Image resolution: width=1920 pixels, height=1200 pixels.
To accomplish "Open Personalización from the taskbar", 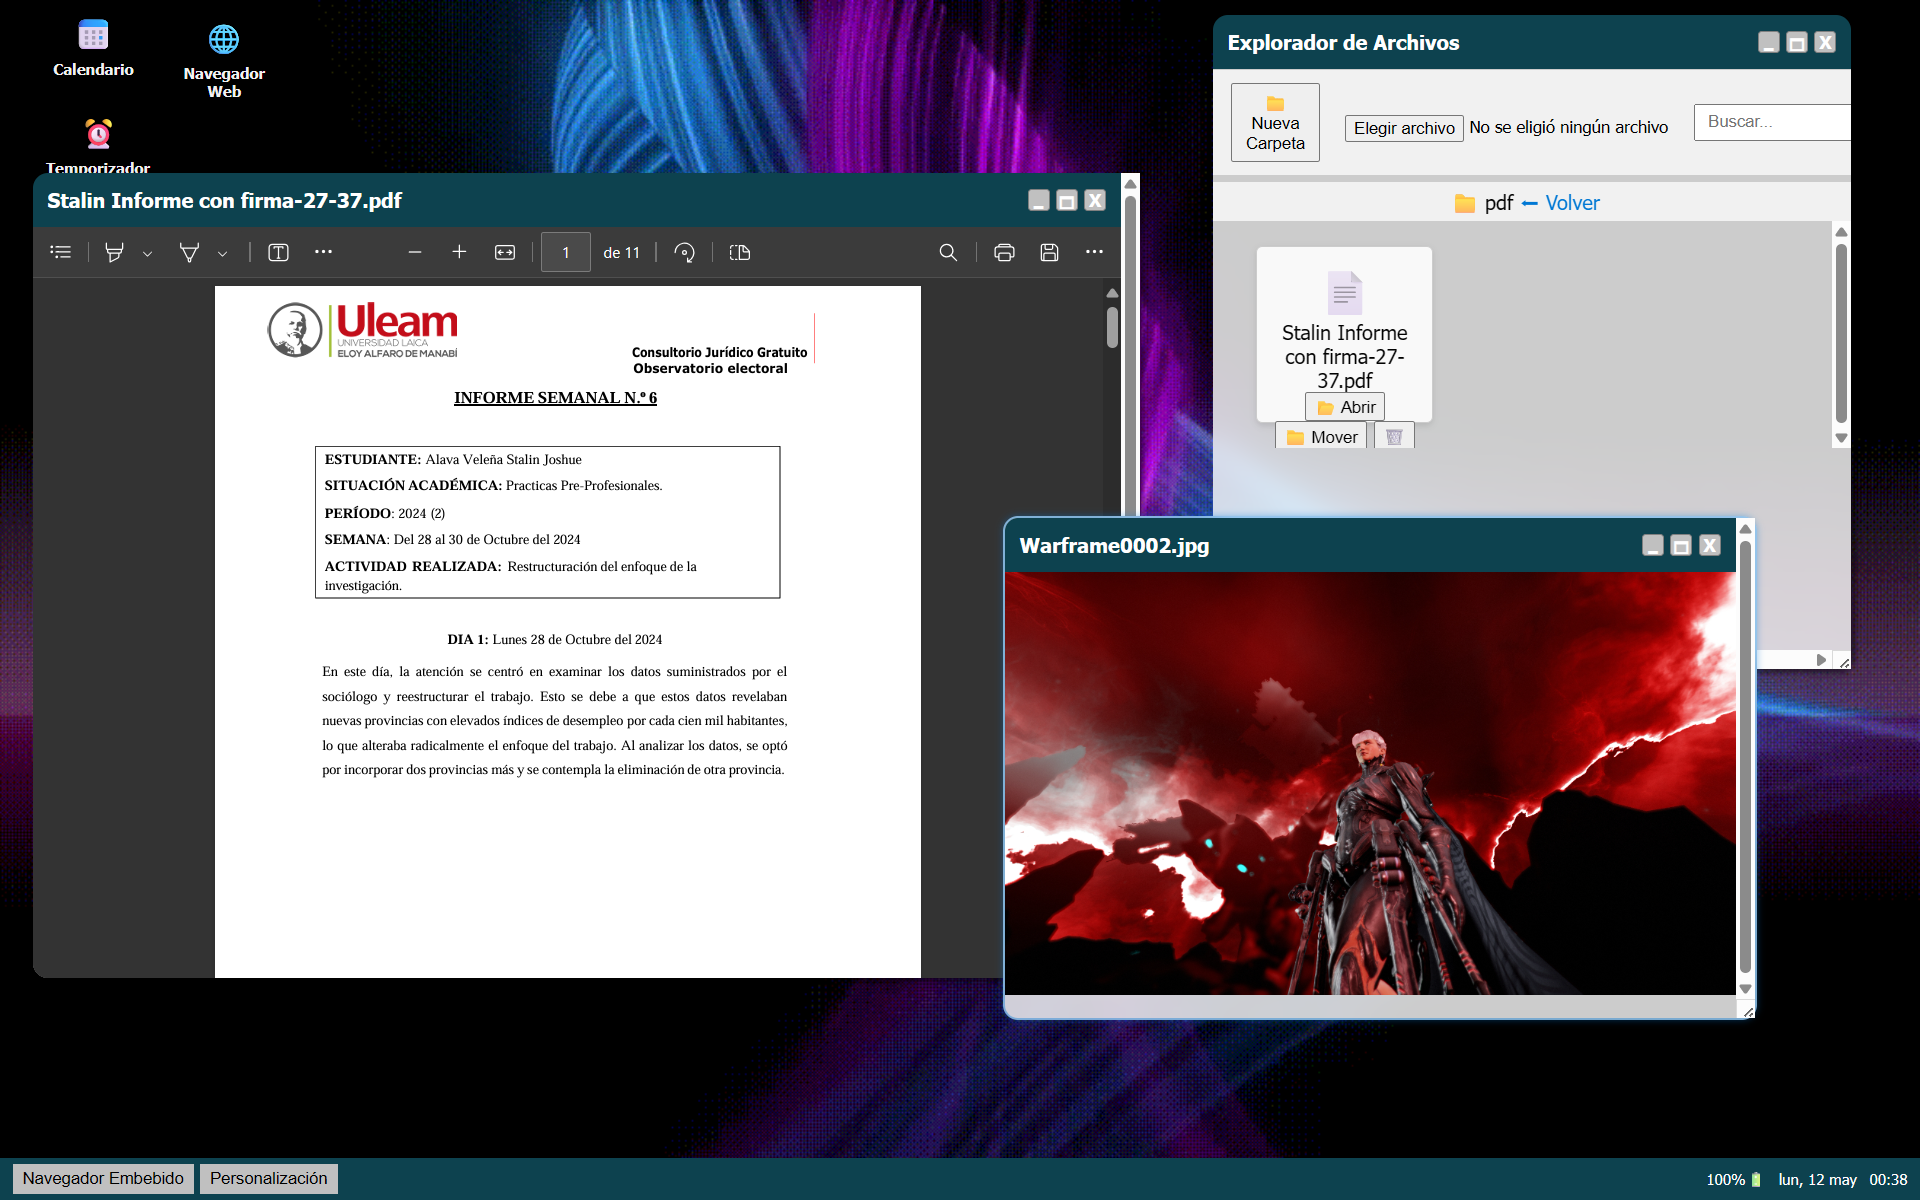I will tap(268, 1178).
